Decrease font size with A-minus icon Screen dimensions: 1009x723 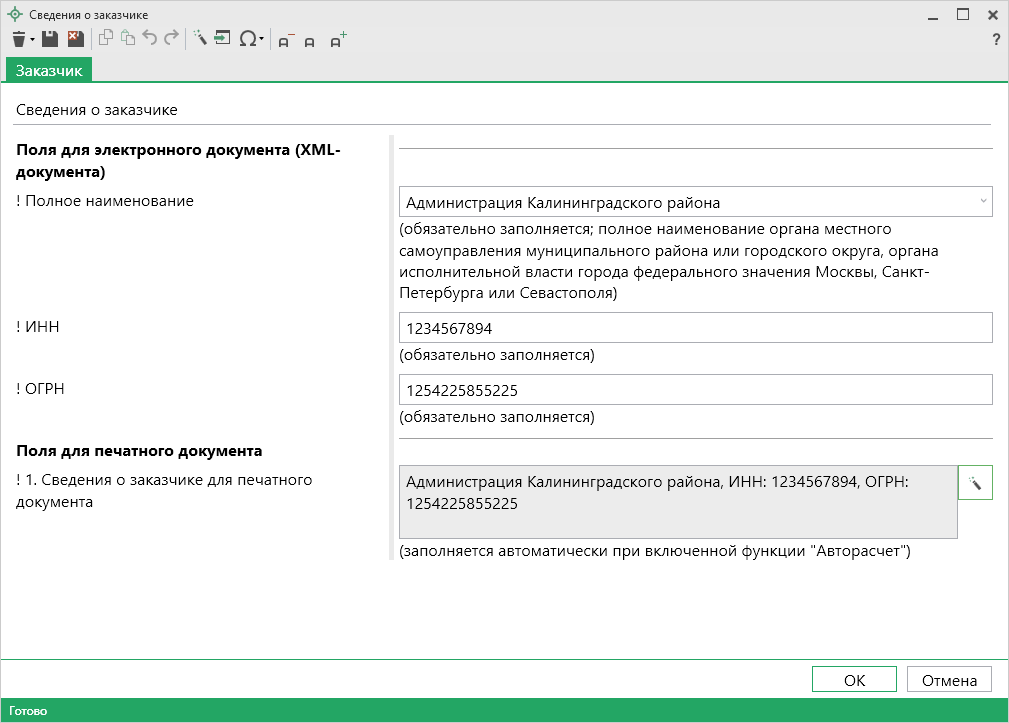(285, 40)
